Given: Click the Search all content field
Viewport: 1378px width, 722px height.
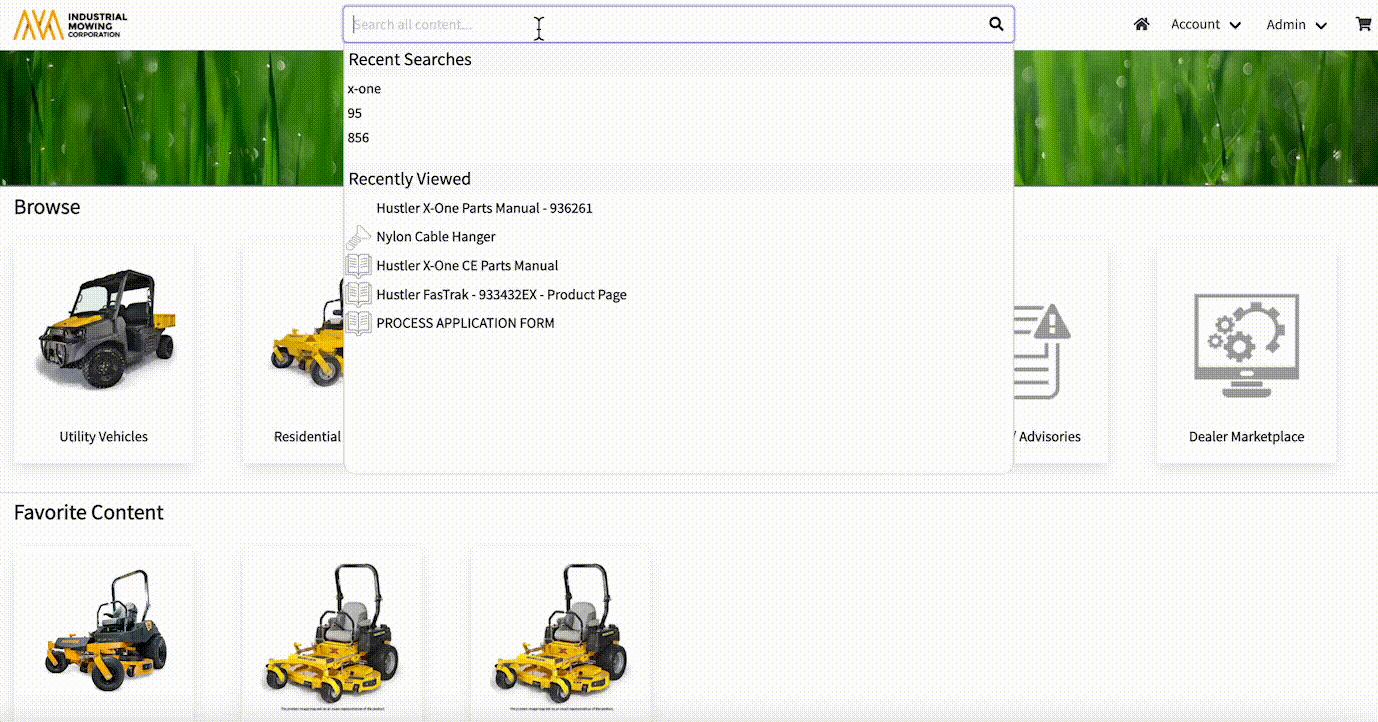Looking at the screenshot, I should pos(660,24).
